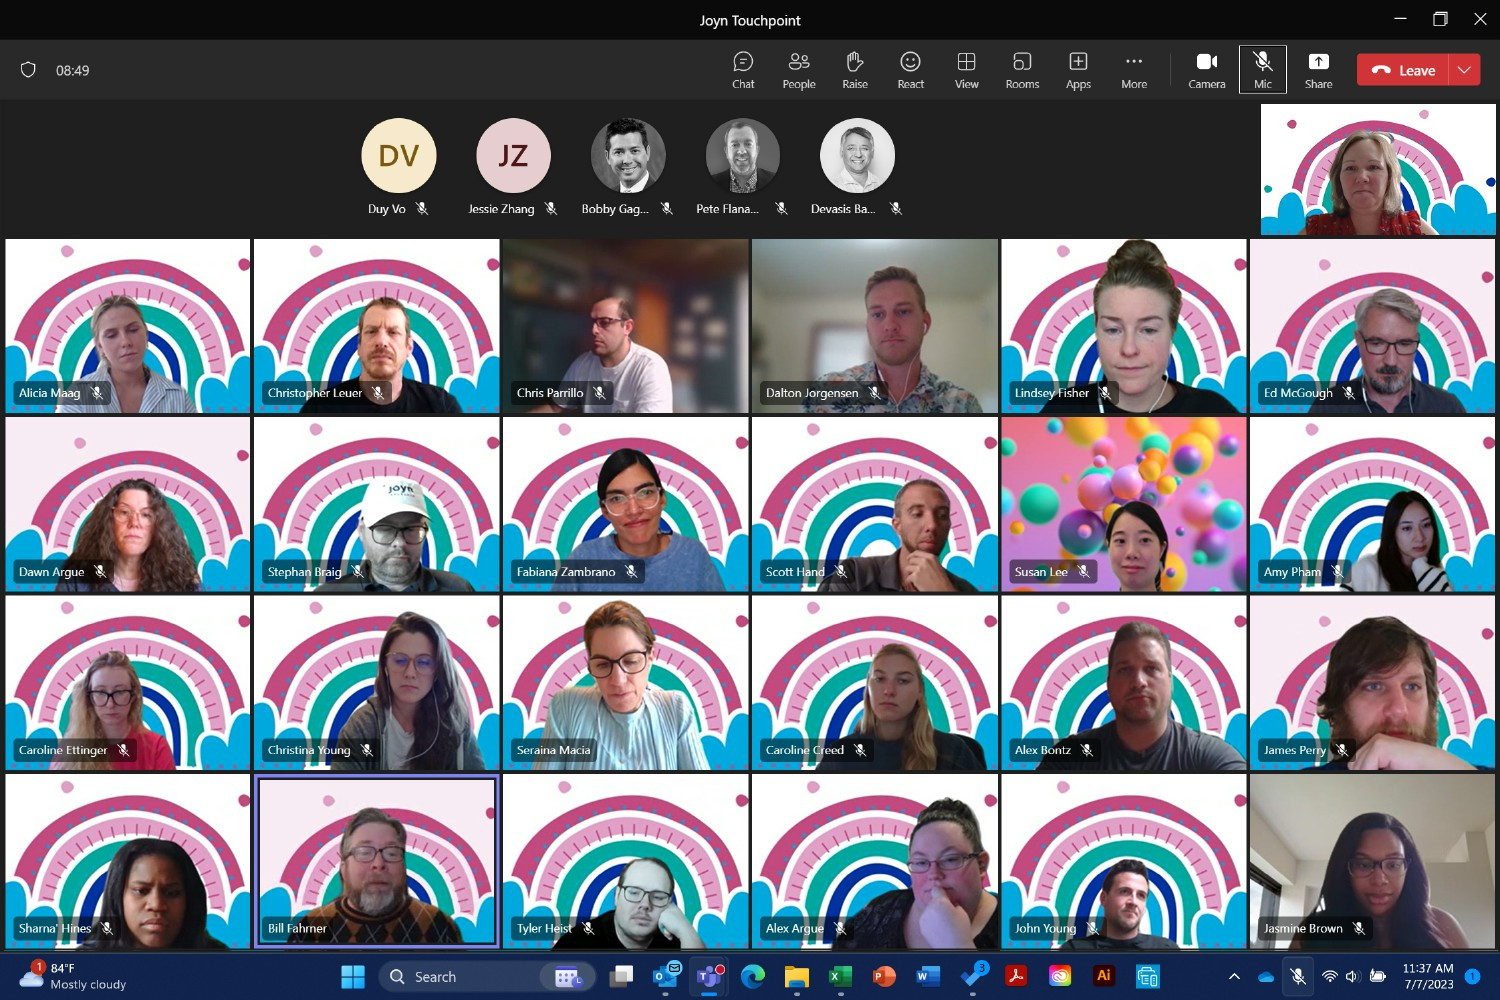Viewport: 1500px width, 1000px height.
Task: Select Sharna' Hines's video tile
Action: 127,861
